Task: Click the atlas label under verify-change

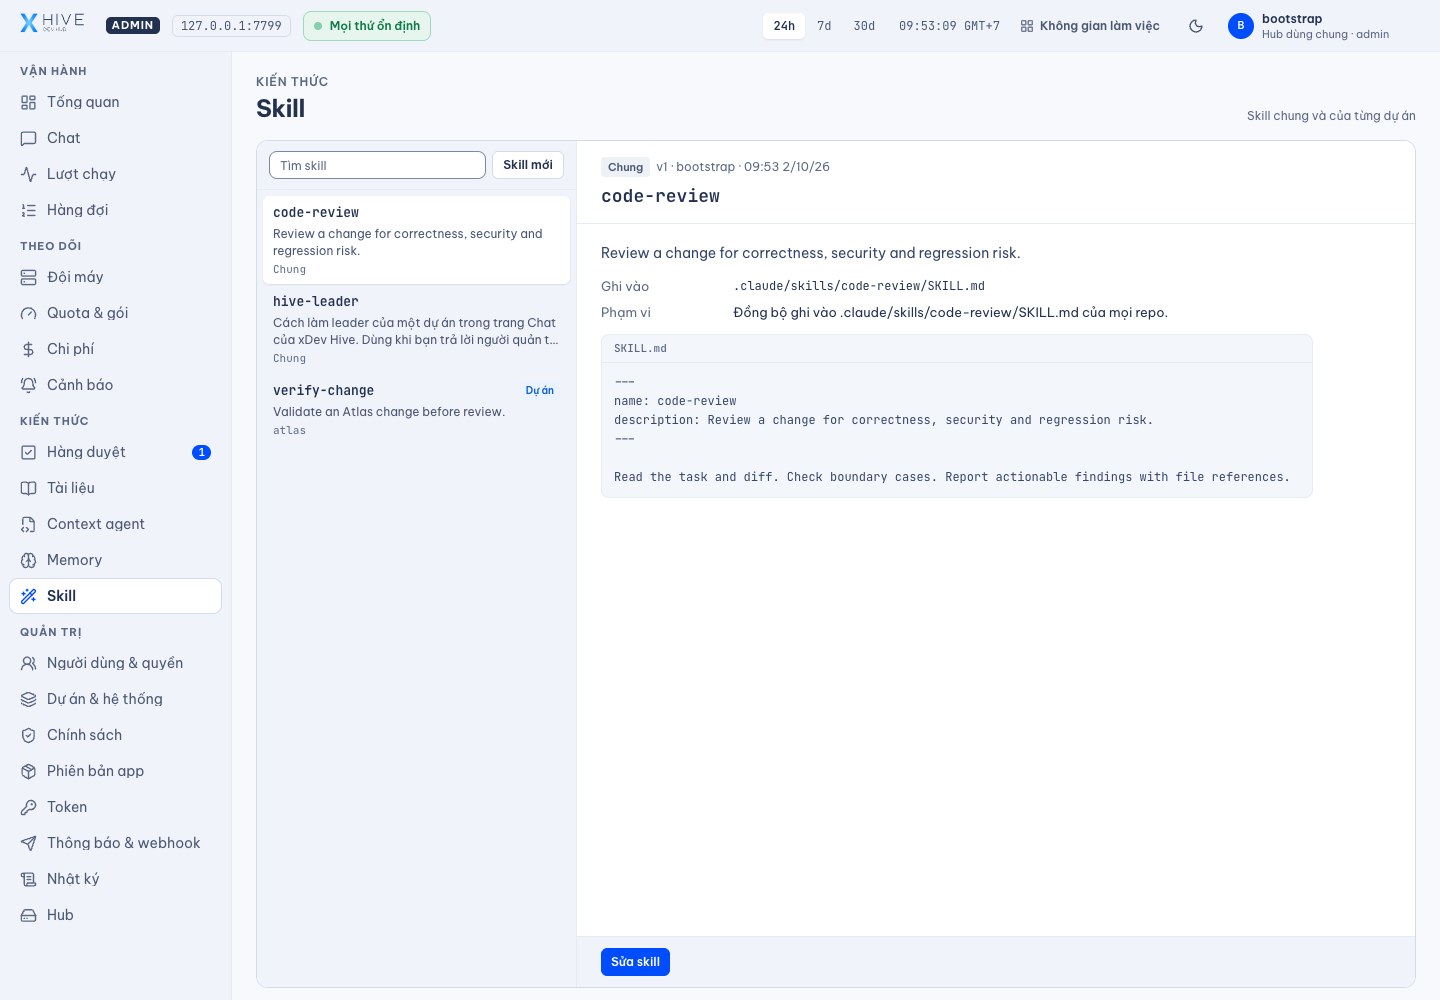Action: (289, 431)
